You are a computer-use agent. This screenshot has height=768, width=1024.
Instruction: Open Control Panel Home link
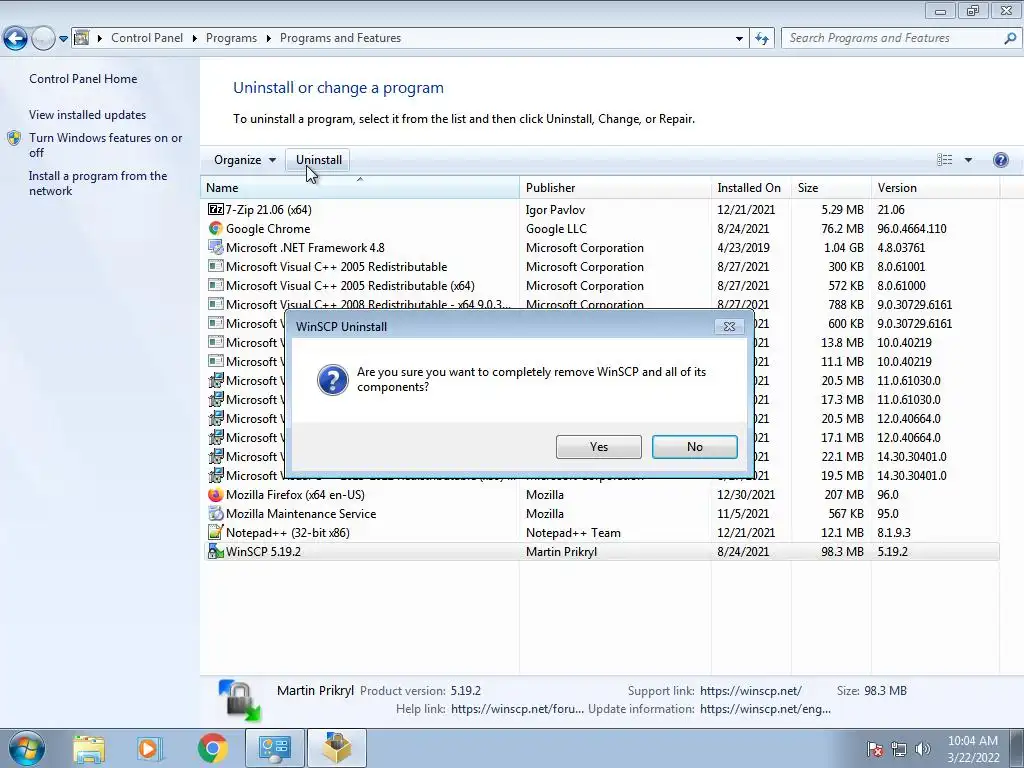point(83,78)
